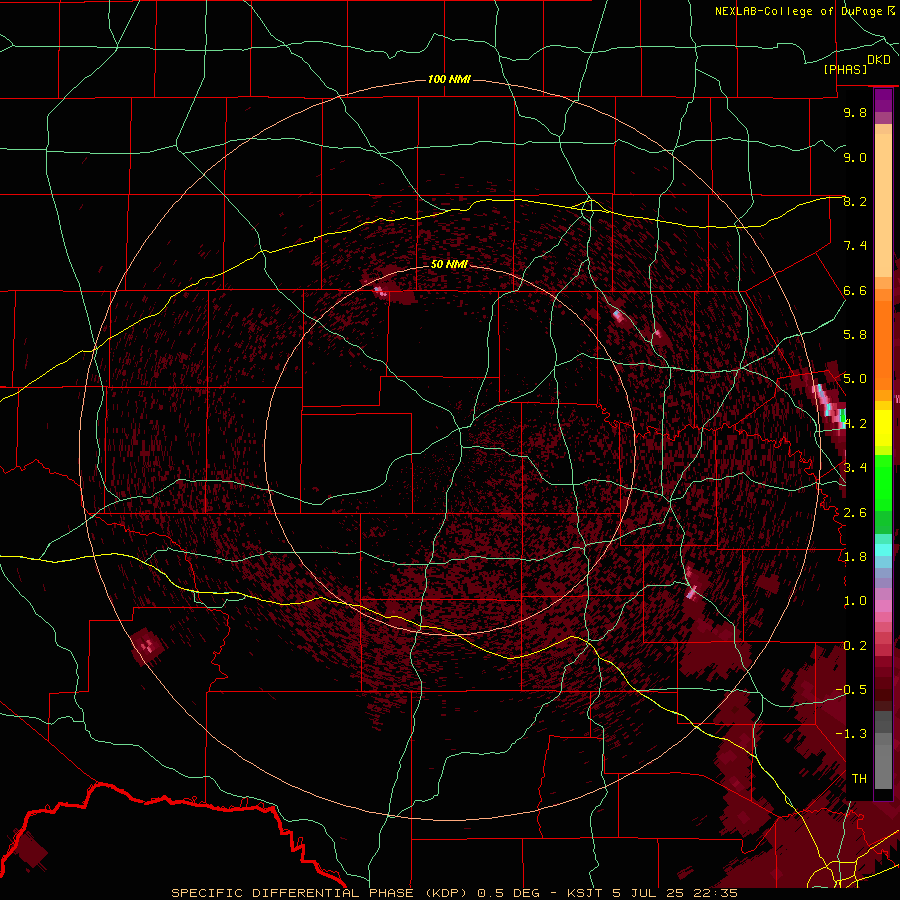Screen dimensions: 900x900
Task: Click the 5.8 value on the color scale
Action: tap(855, 335)
